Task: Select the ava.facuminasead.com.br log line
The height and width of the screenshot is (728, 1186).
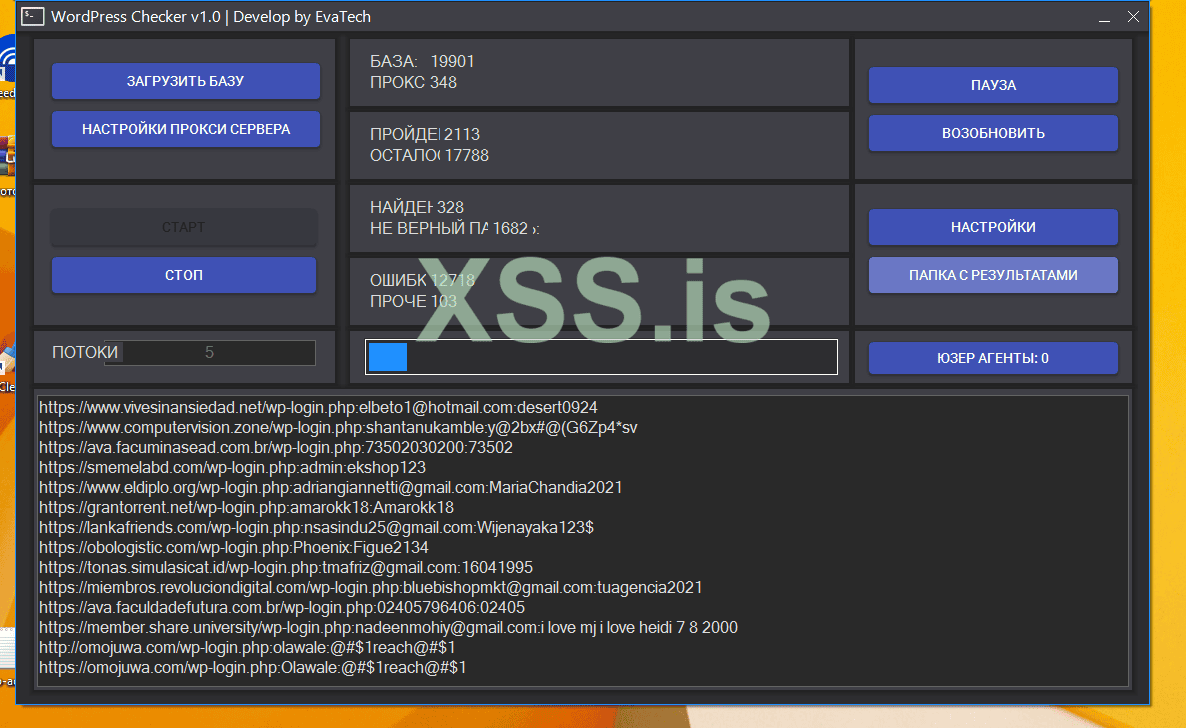Action: pos(276,447)
